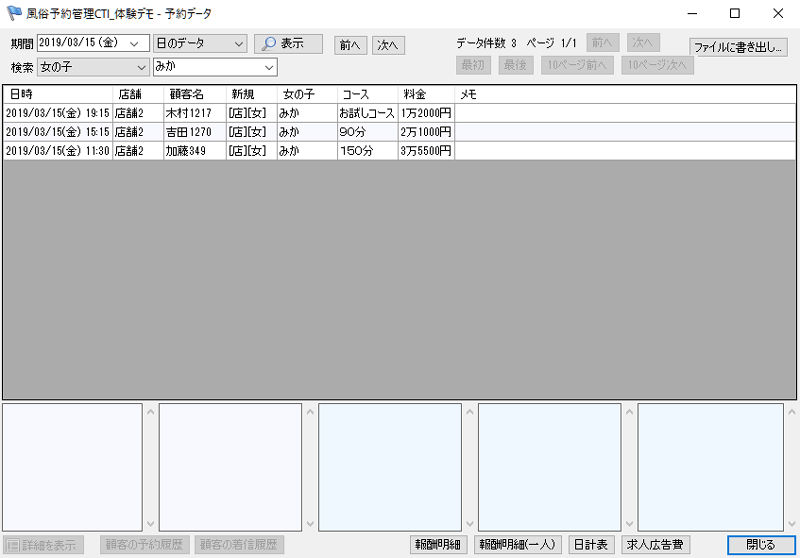Viewport: 800px width, 558px height.
Task: Expand the みか search value dropdown
Action: tap(269, 67)
